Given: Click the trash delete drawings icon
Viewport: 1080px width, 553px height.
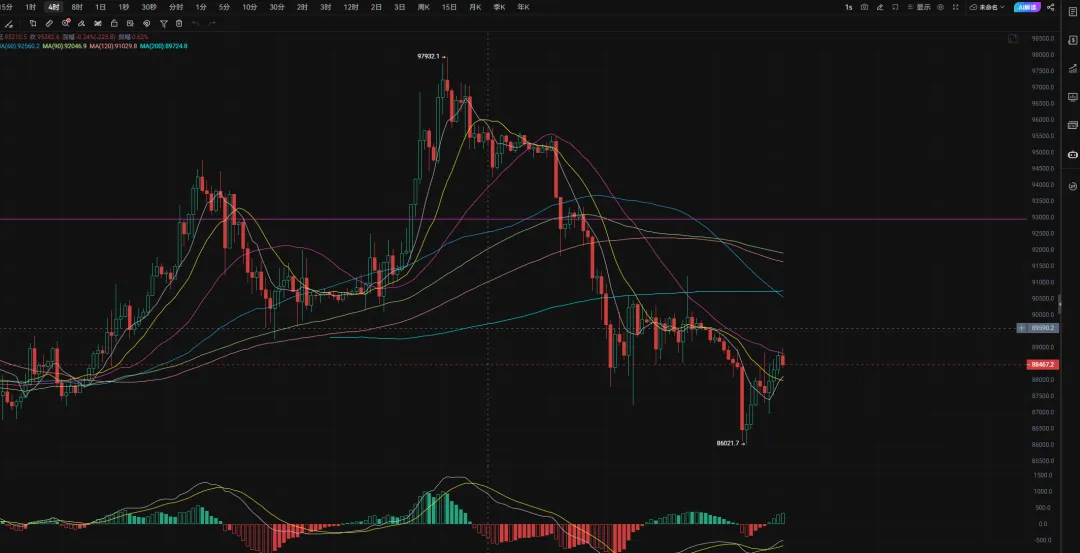Looking at the screenshot, I should [179, 22].
